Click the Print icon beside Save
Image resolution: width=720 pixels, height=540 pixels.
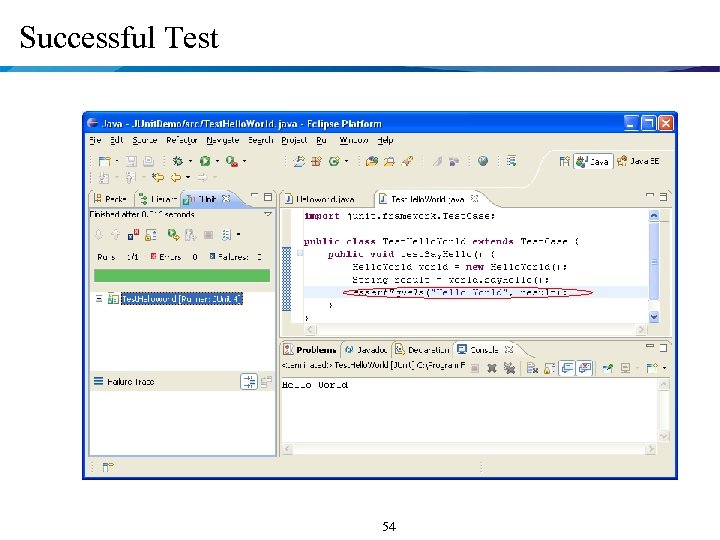coord(148,161)
